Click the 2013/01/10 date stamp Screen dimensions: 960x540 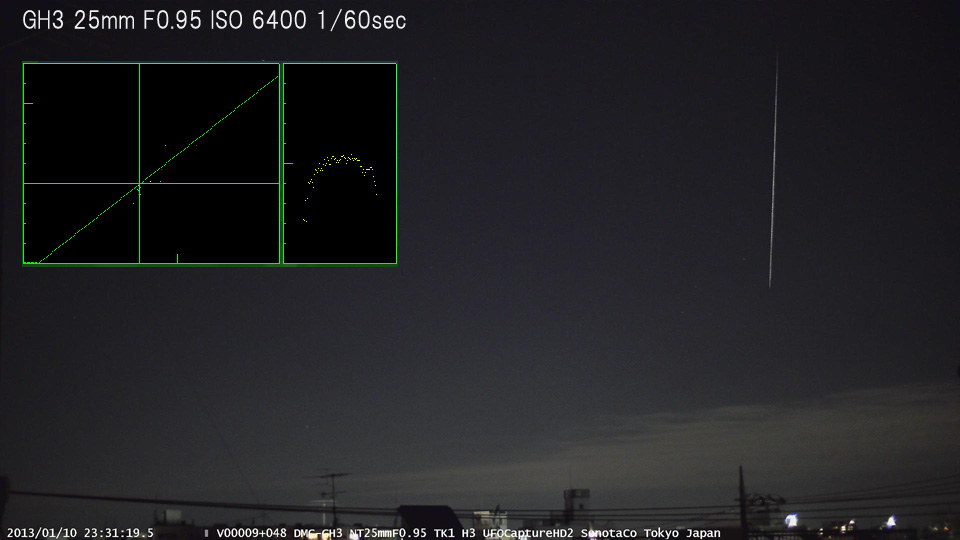tap(38, 533)
